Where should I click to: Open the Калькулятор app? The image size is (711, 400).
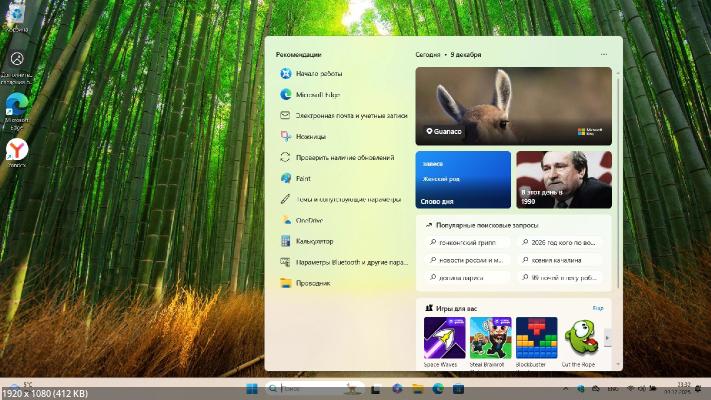[x=314, y=241]
